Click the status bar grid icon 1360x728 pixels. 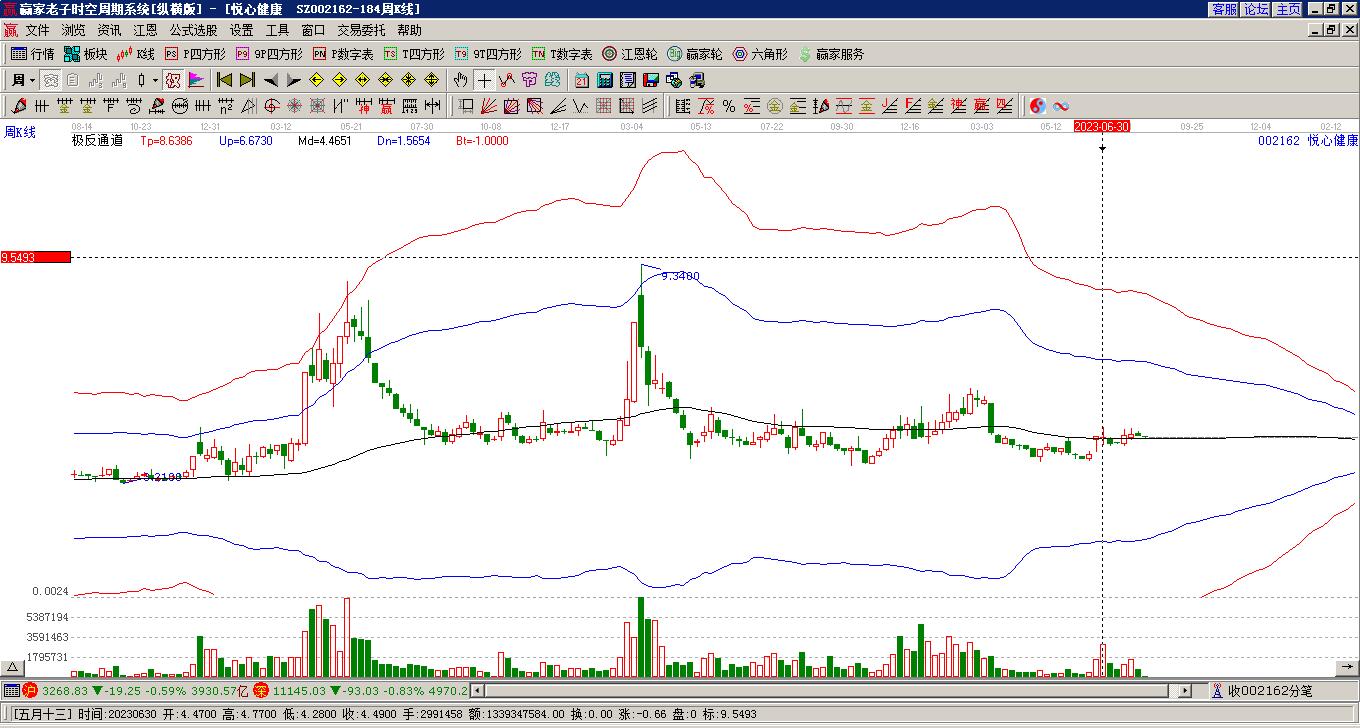tap(11, 690)
